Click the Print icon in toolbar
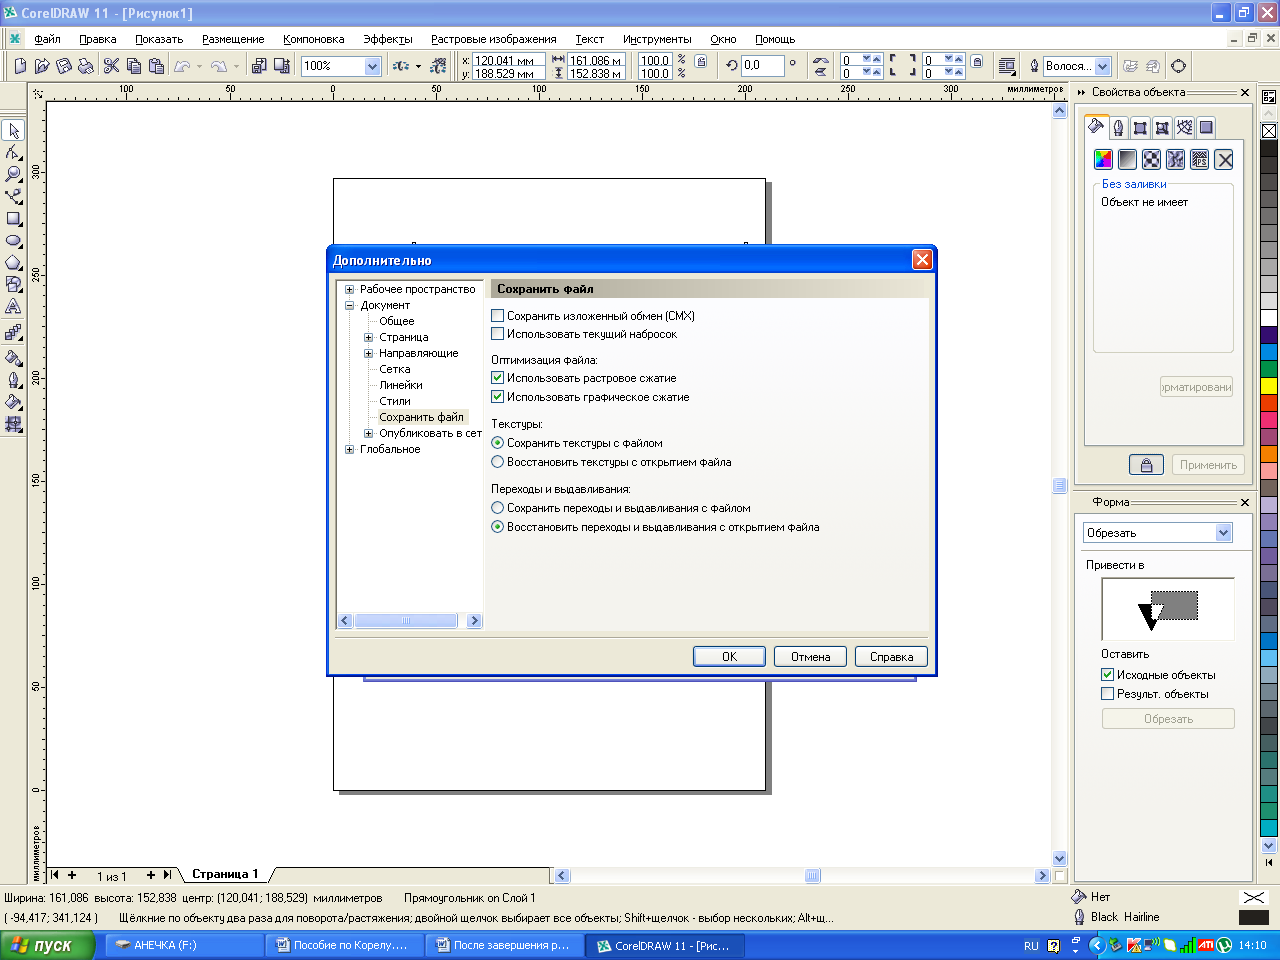Viewport: 1280px width, 960px height. (86, 66)
